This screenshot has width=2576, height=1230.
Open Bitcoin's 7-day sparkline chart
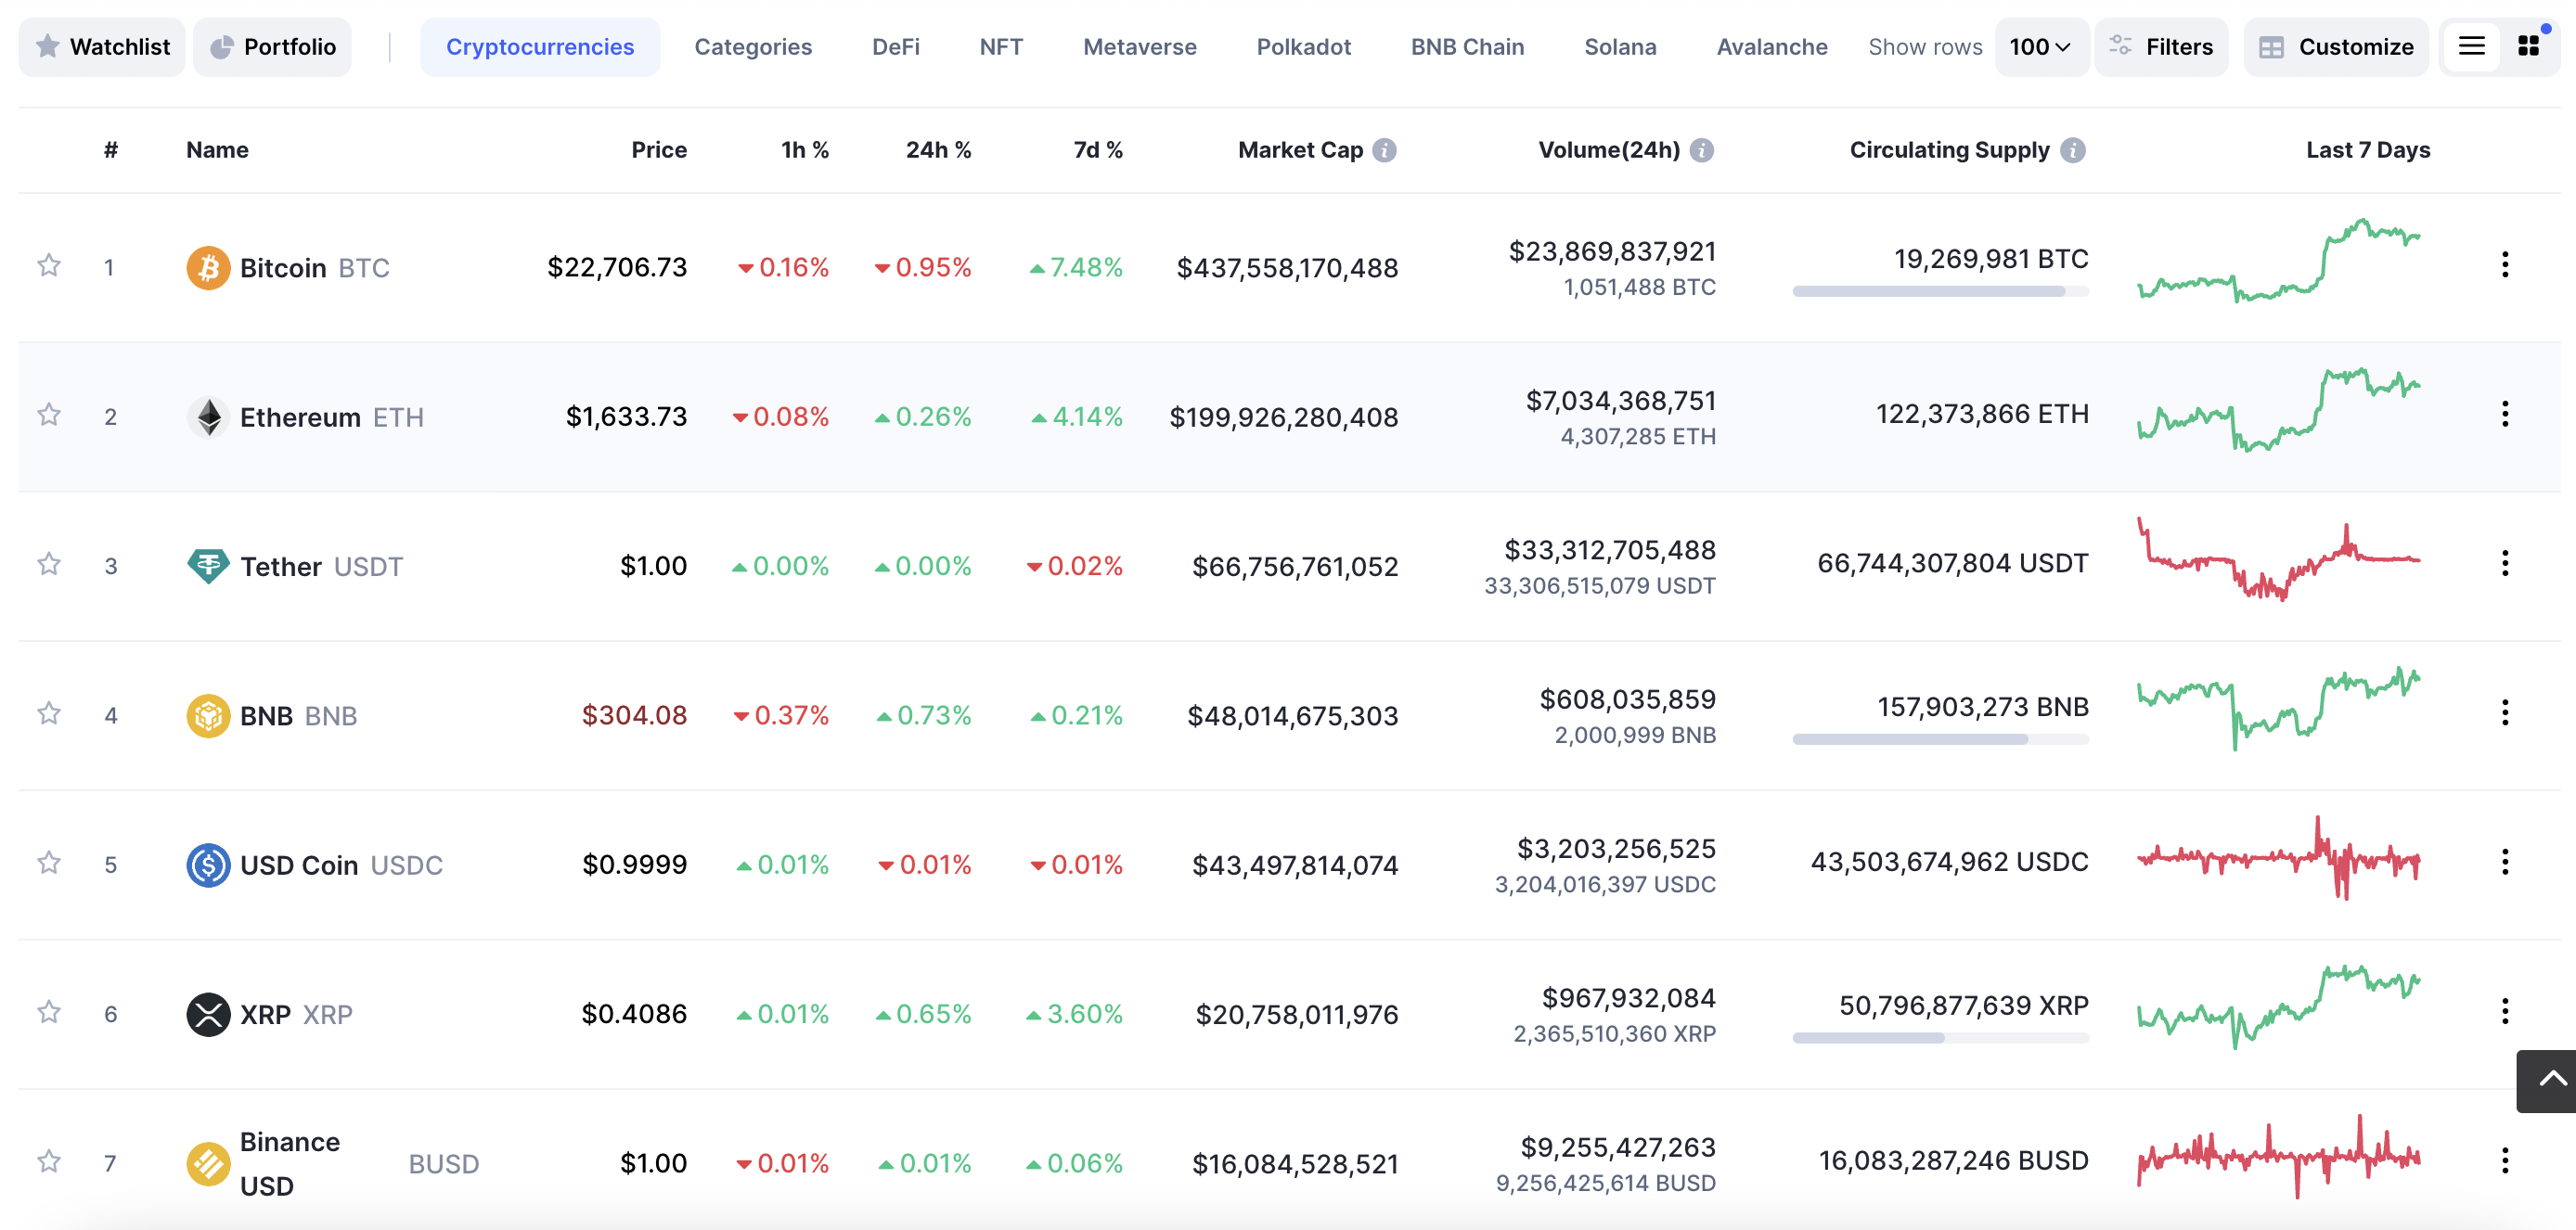2279,260
